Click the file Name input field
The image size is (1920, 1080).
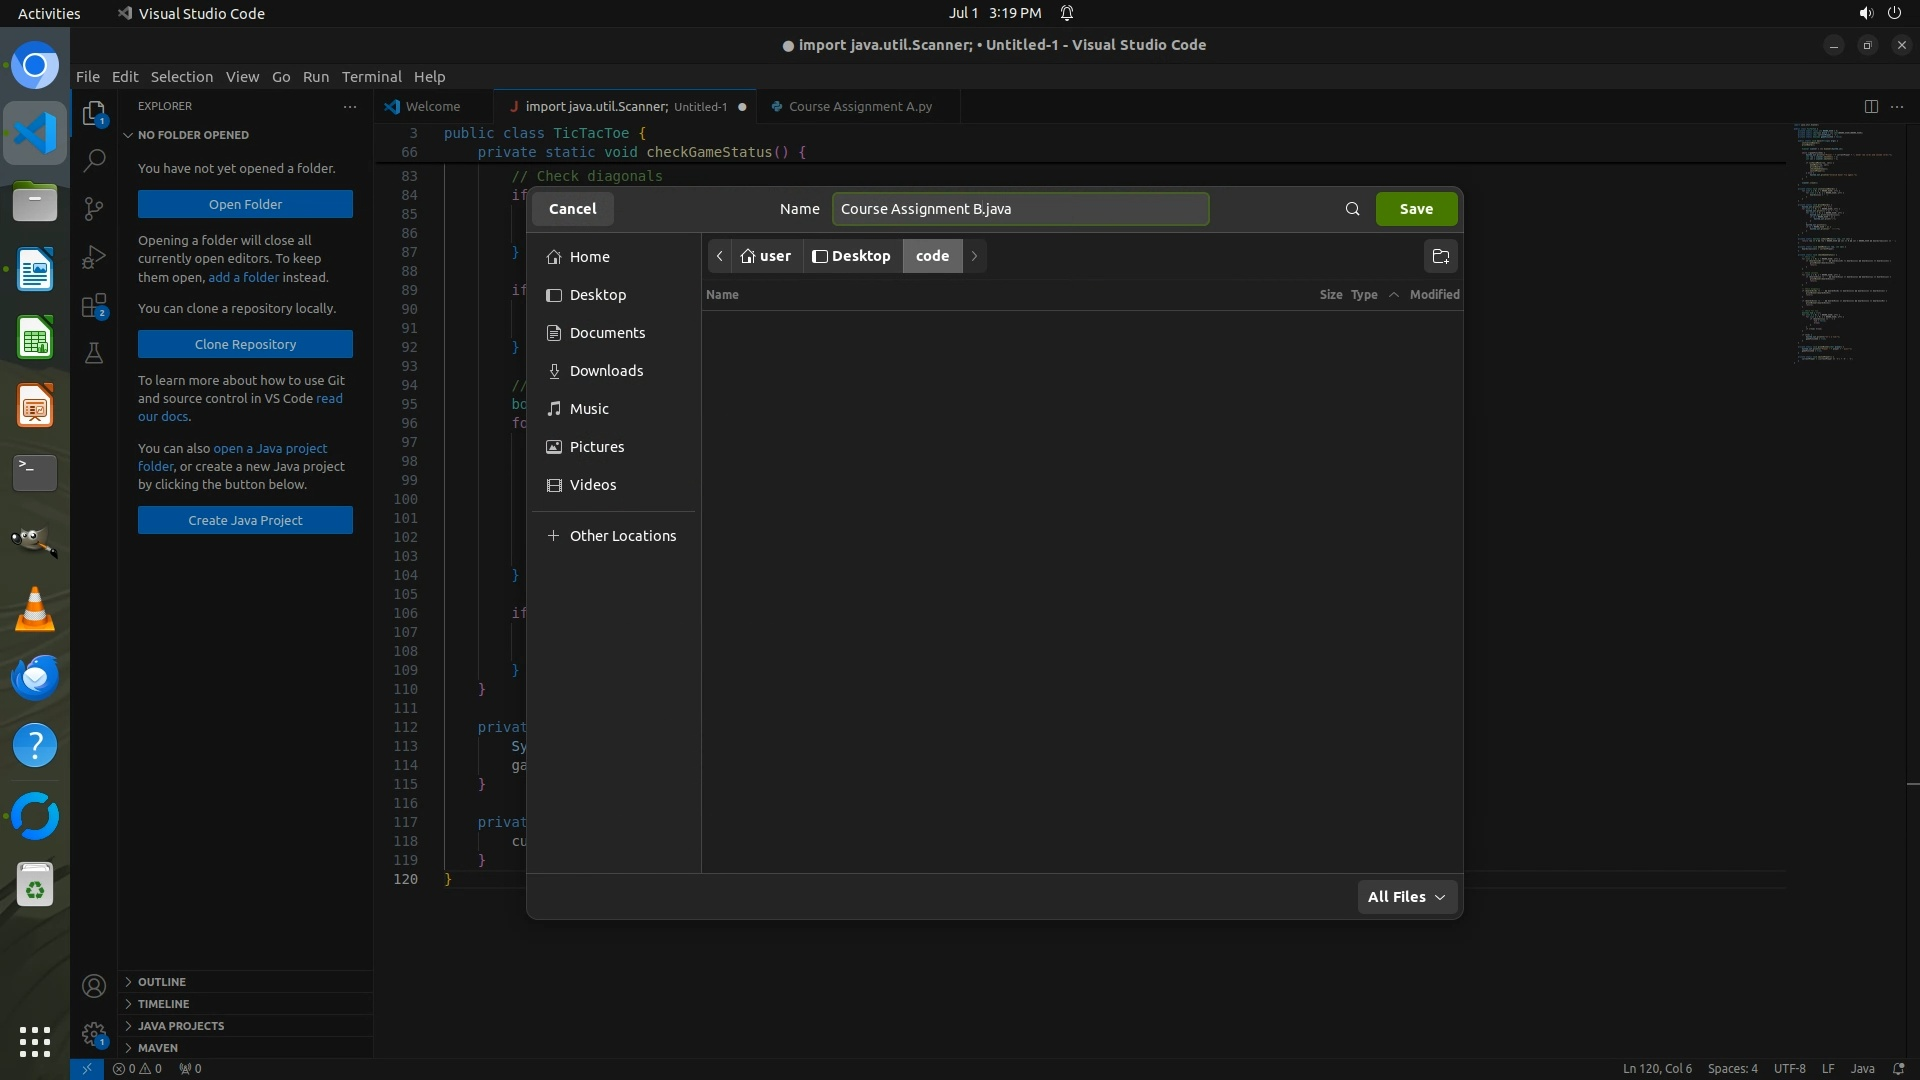click(x=1020, y=209)
